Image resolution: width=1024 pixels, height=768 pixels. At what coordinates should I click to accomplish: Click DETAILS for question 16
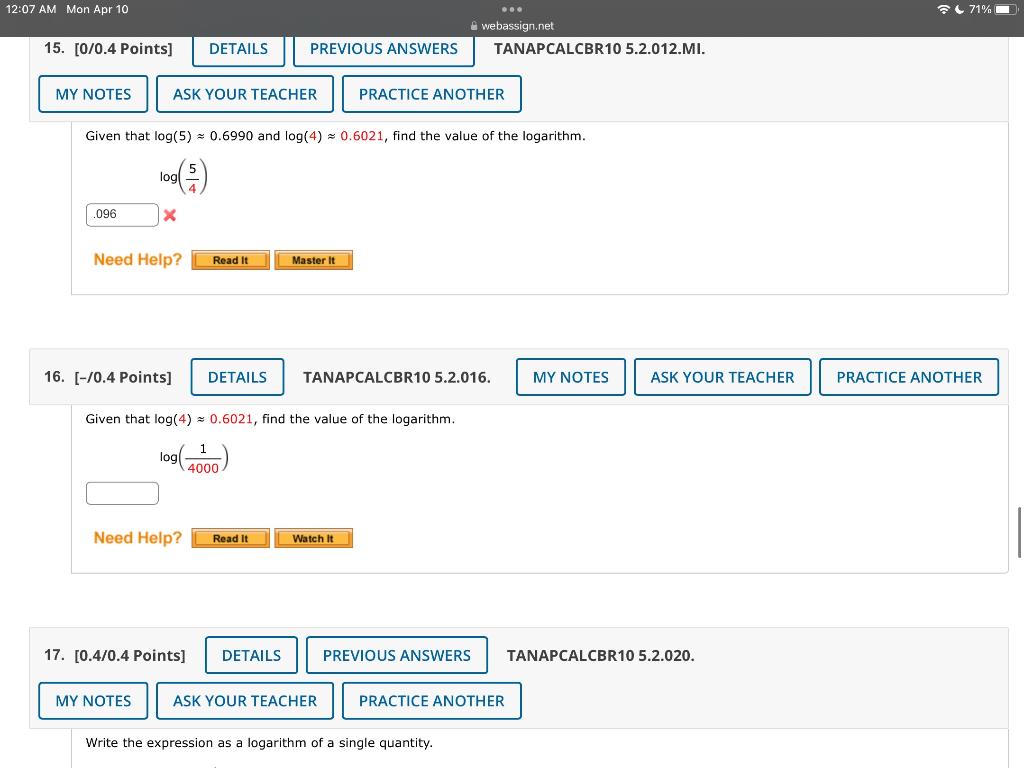[x=237, y=377]
